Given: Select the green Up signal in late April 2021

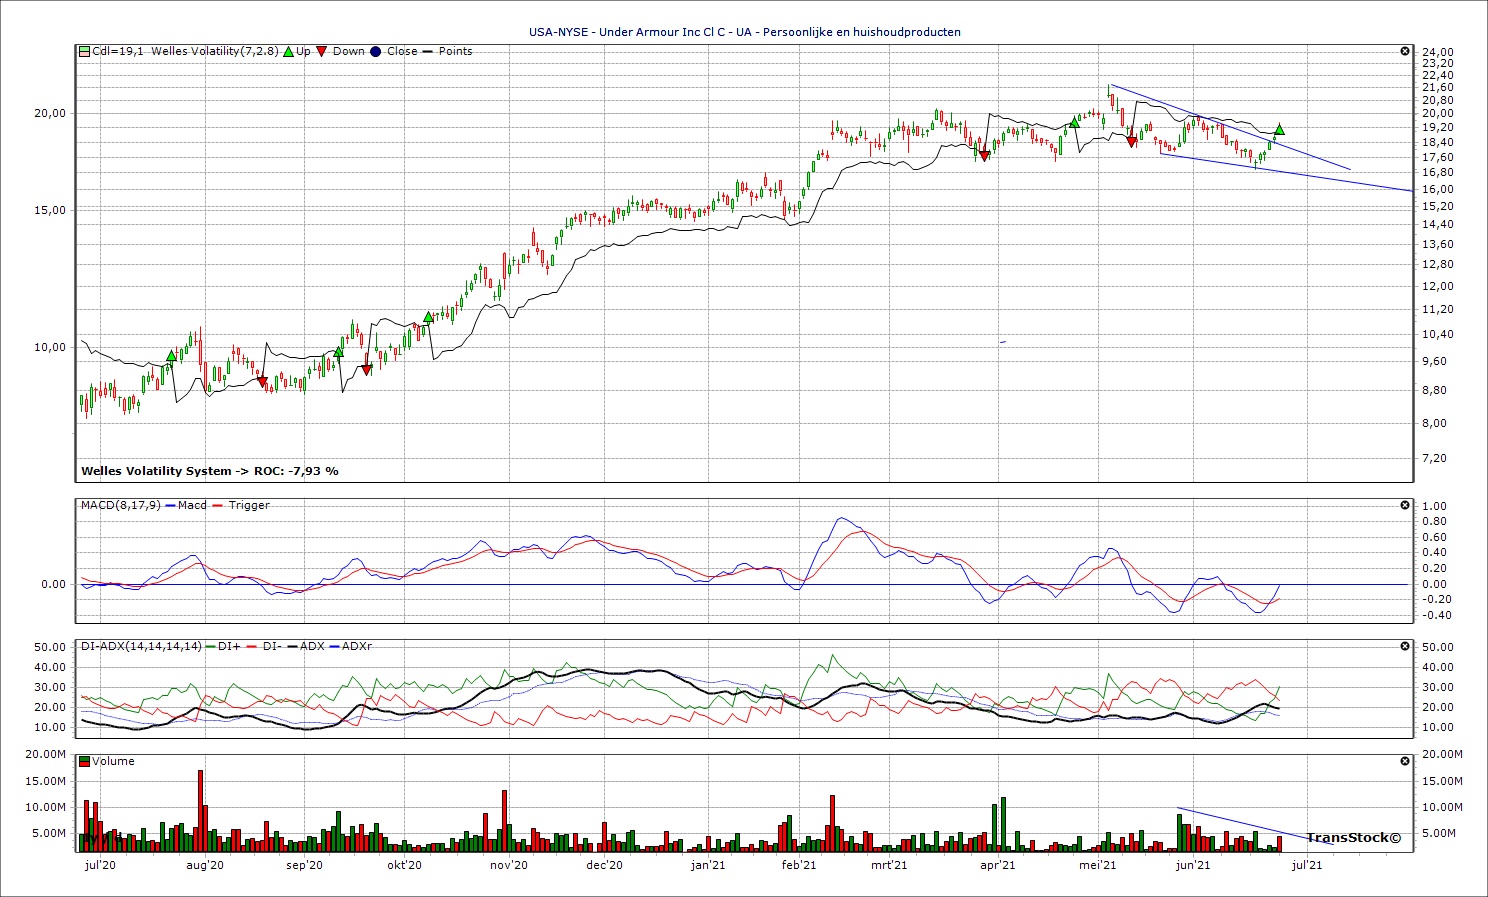Looking at the screenshot, I should tap(1074, 122).
